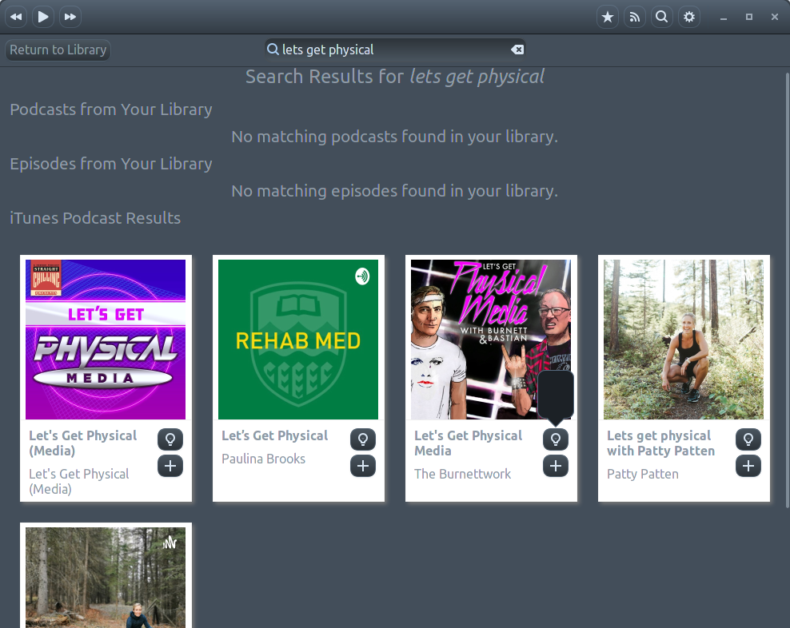Click search field's magnifier icon
The image size is (790, 628).
pyautogui.click(x=273, y=49)
